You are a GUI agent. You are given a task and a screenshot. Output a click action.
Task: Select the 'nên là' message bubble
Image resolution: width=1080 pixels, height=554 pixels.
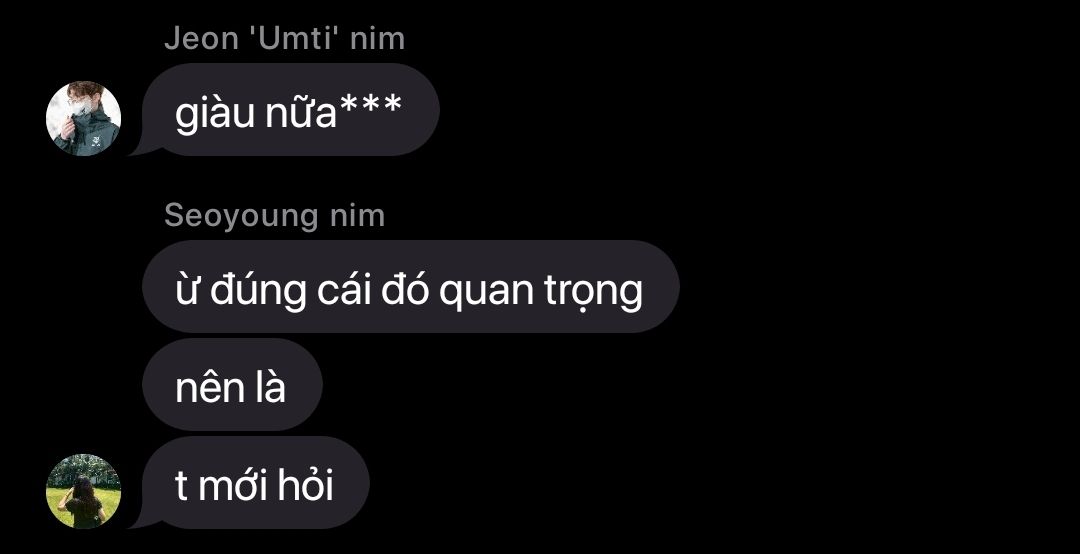coord(232,384)
